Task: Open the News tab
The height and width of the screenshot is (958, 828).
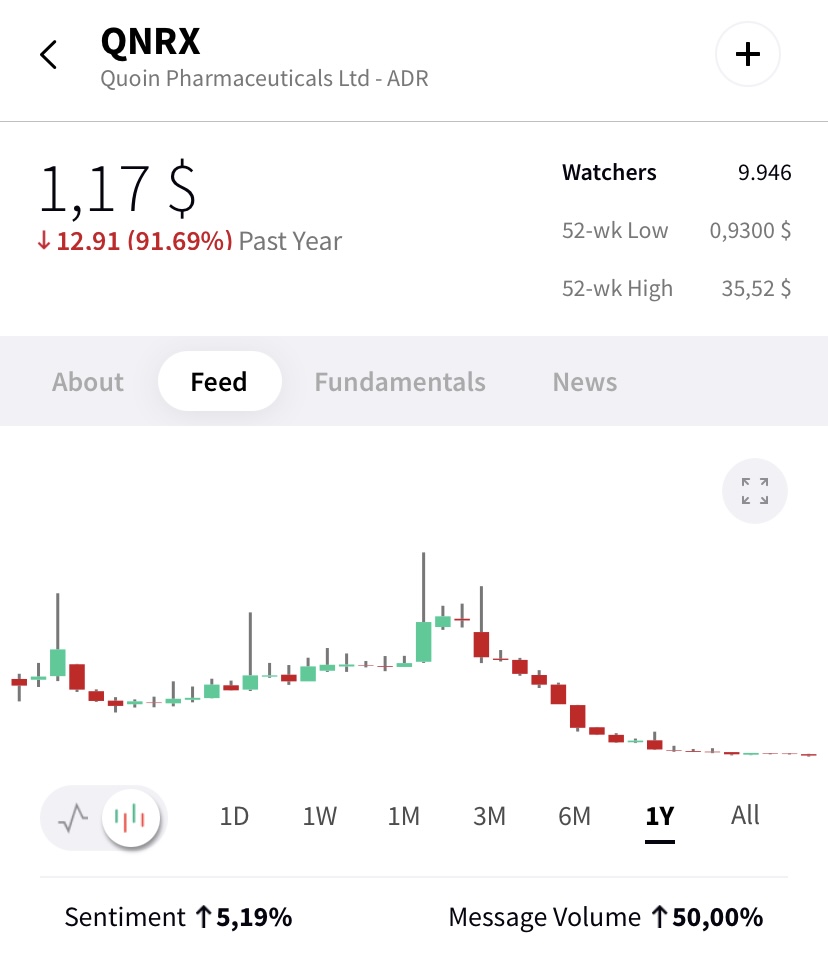Action: [x=585, y=382]
